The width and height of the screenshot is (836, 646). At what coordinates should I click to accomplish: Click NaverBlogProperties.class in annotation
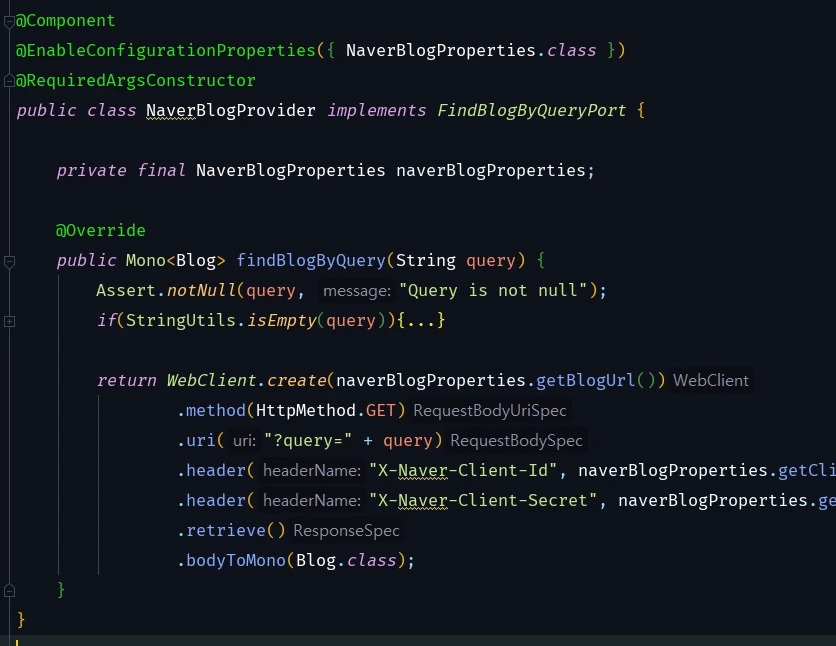(x=471, y=50)
